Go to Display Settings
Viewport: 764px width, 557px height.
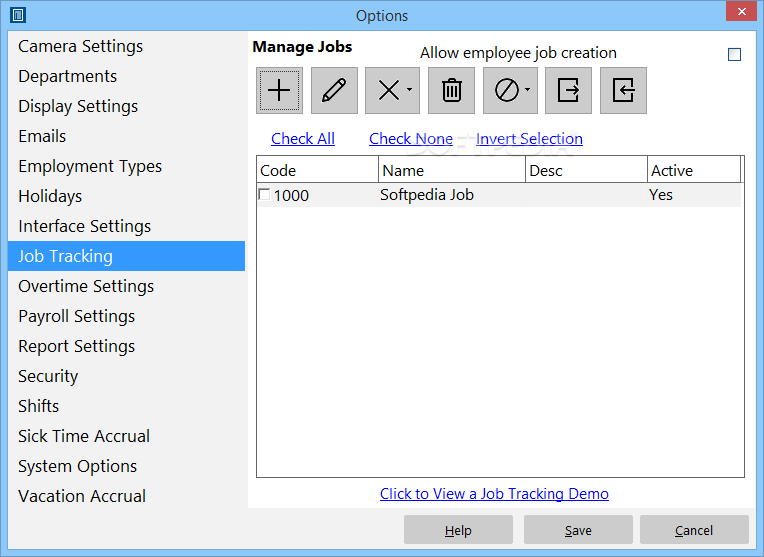126,106
